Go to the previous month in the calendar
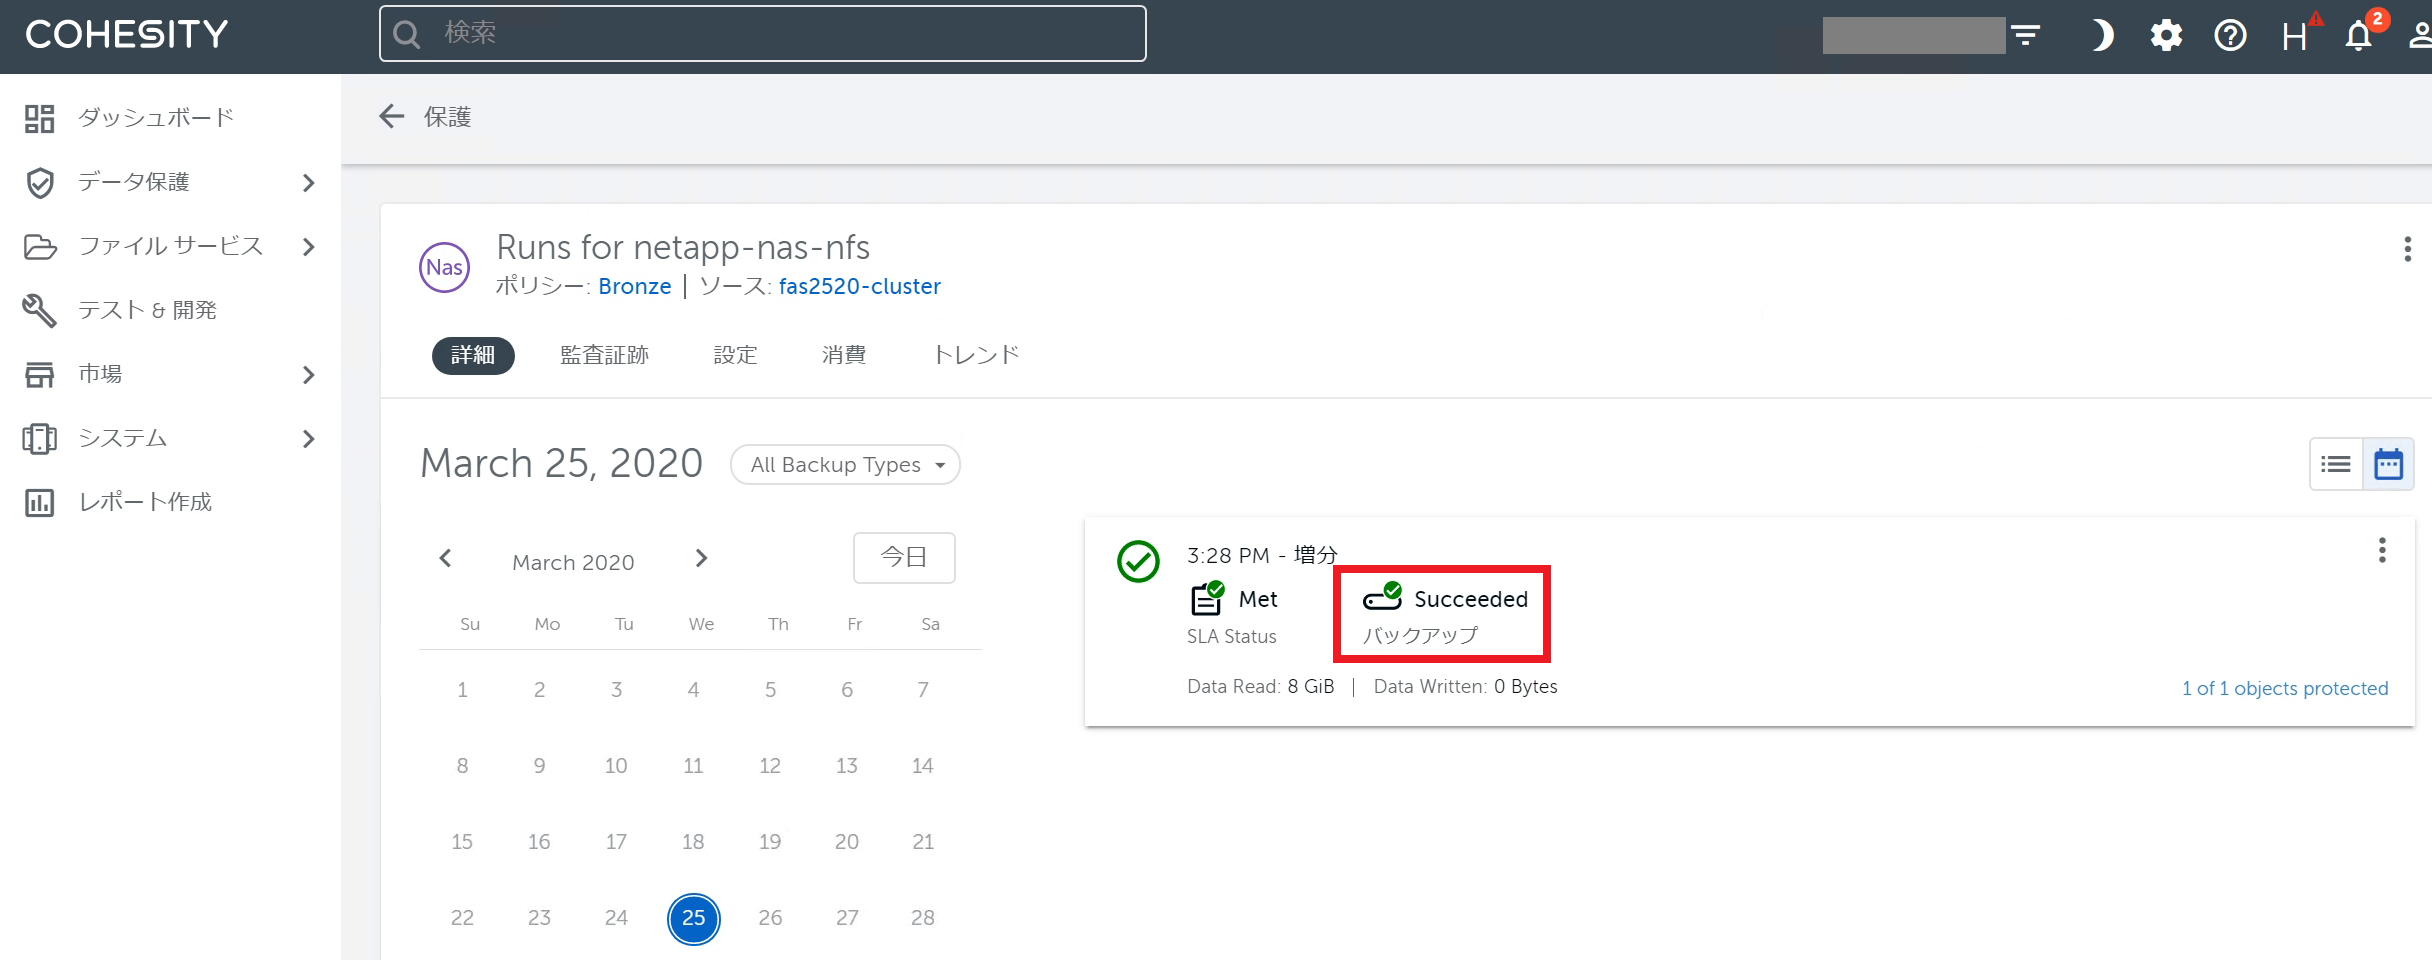2432x960 pixels. tap(445, 558)
